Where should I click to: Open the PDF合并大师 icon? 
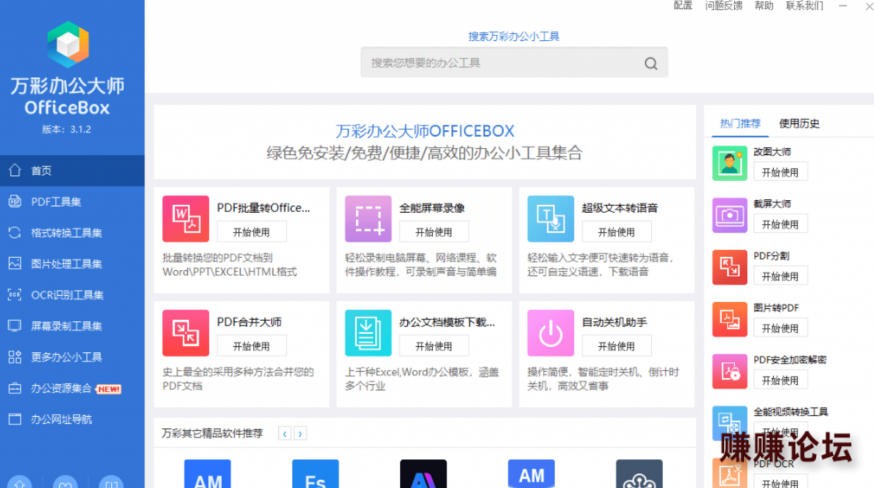coord(186,333)
